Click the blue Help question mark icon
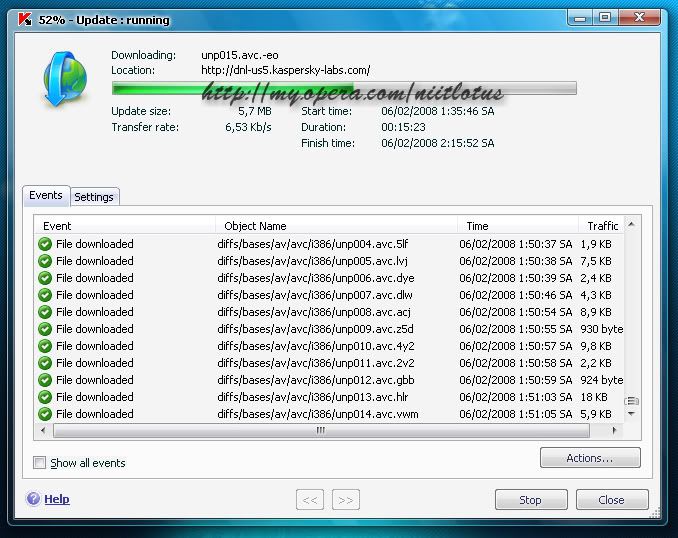 point(33,499)
